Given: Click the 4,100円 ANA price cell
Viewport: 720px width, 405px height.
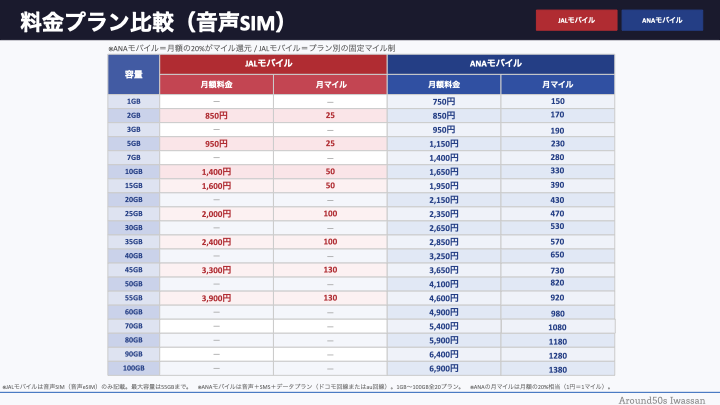Looking at the screenshot, I should point(443,284).
